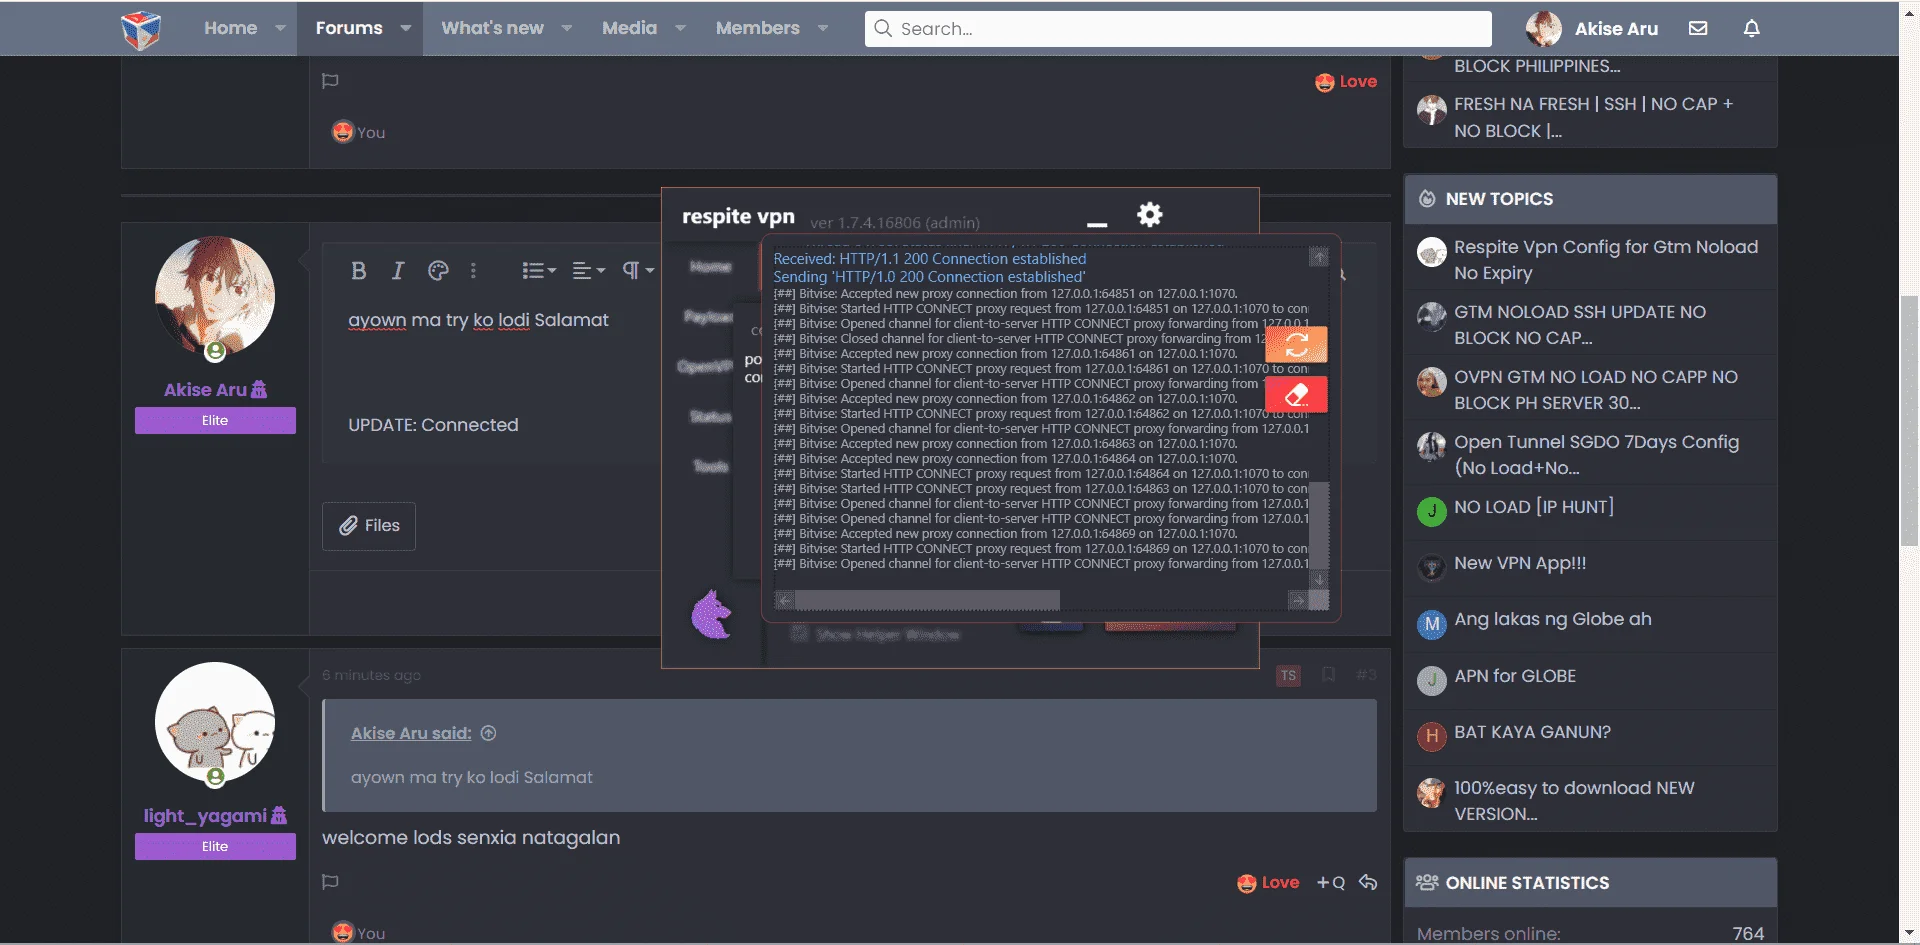The width and height of the screenshot is (1920, 945).
Task: Open the paragraph format dropdown
Action: pyautogui.click(x=638, y=270)
